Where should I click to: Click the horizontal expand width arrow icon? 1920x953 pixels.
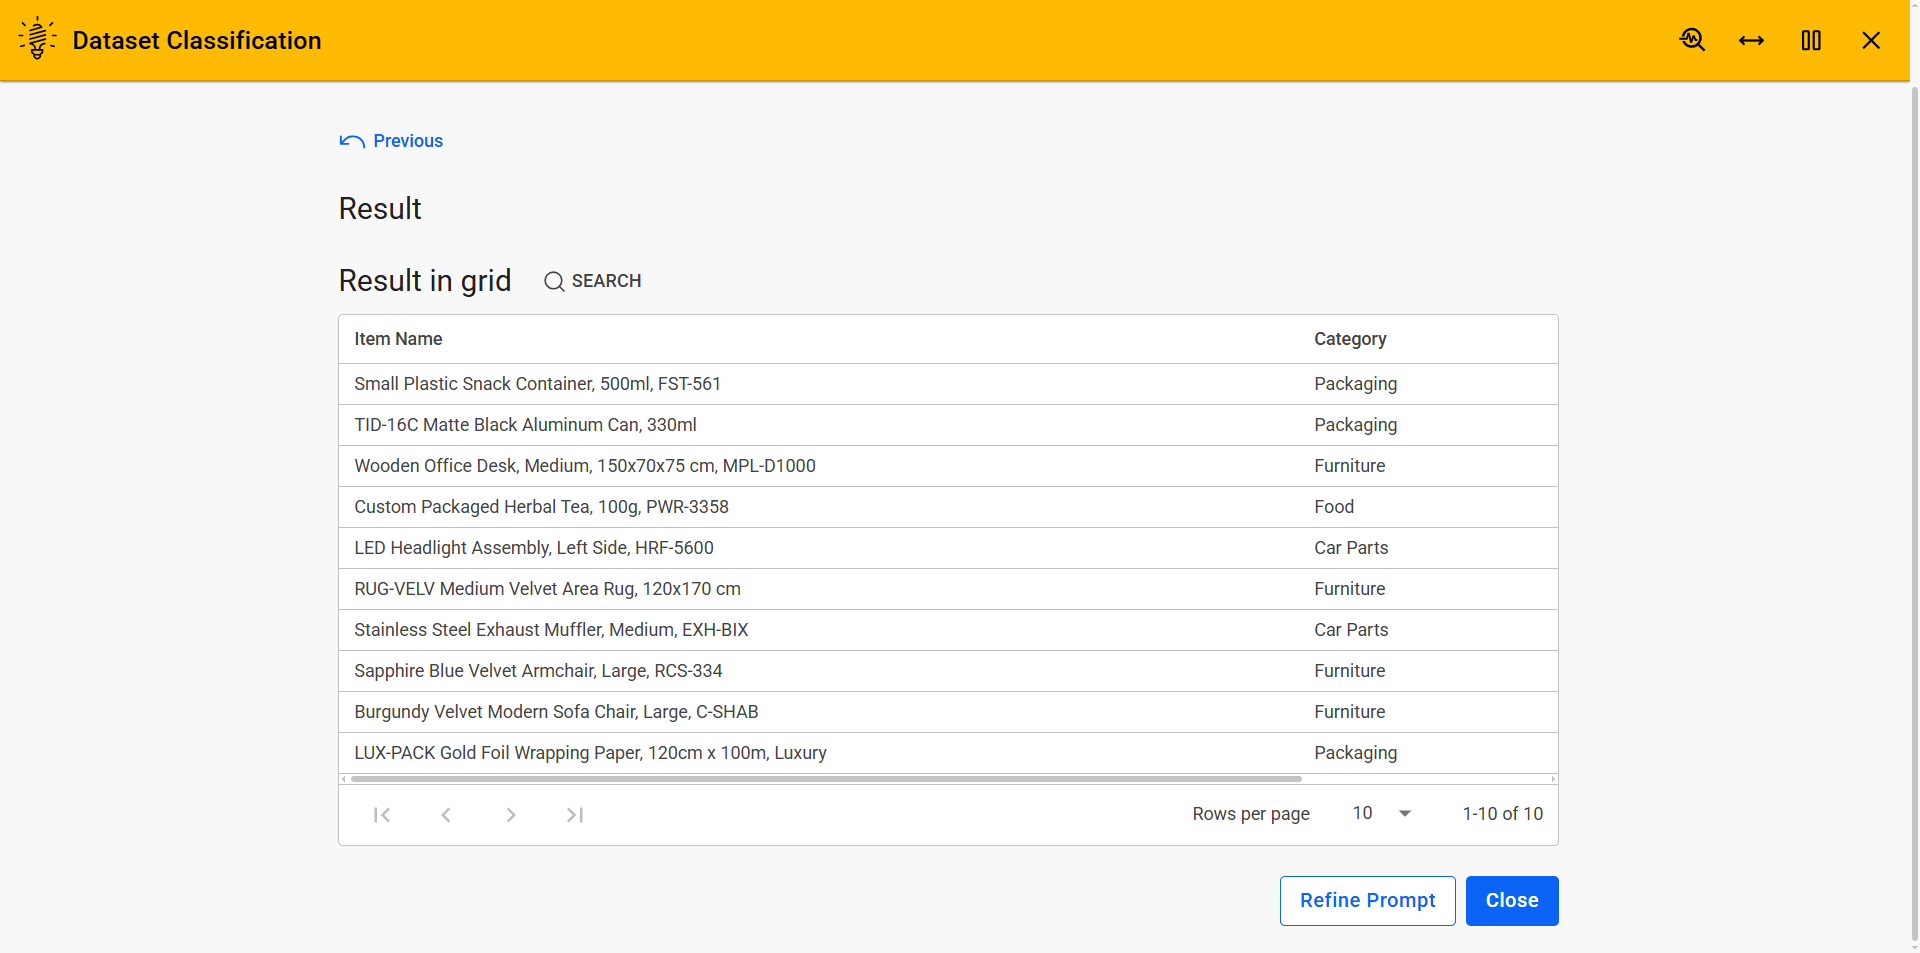click(1751, 40)
